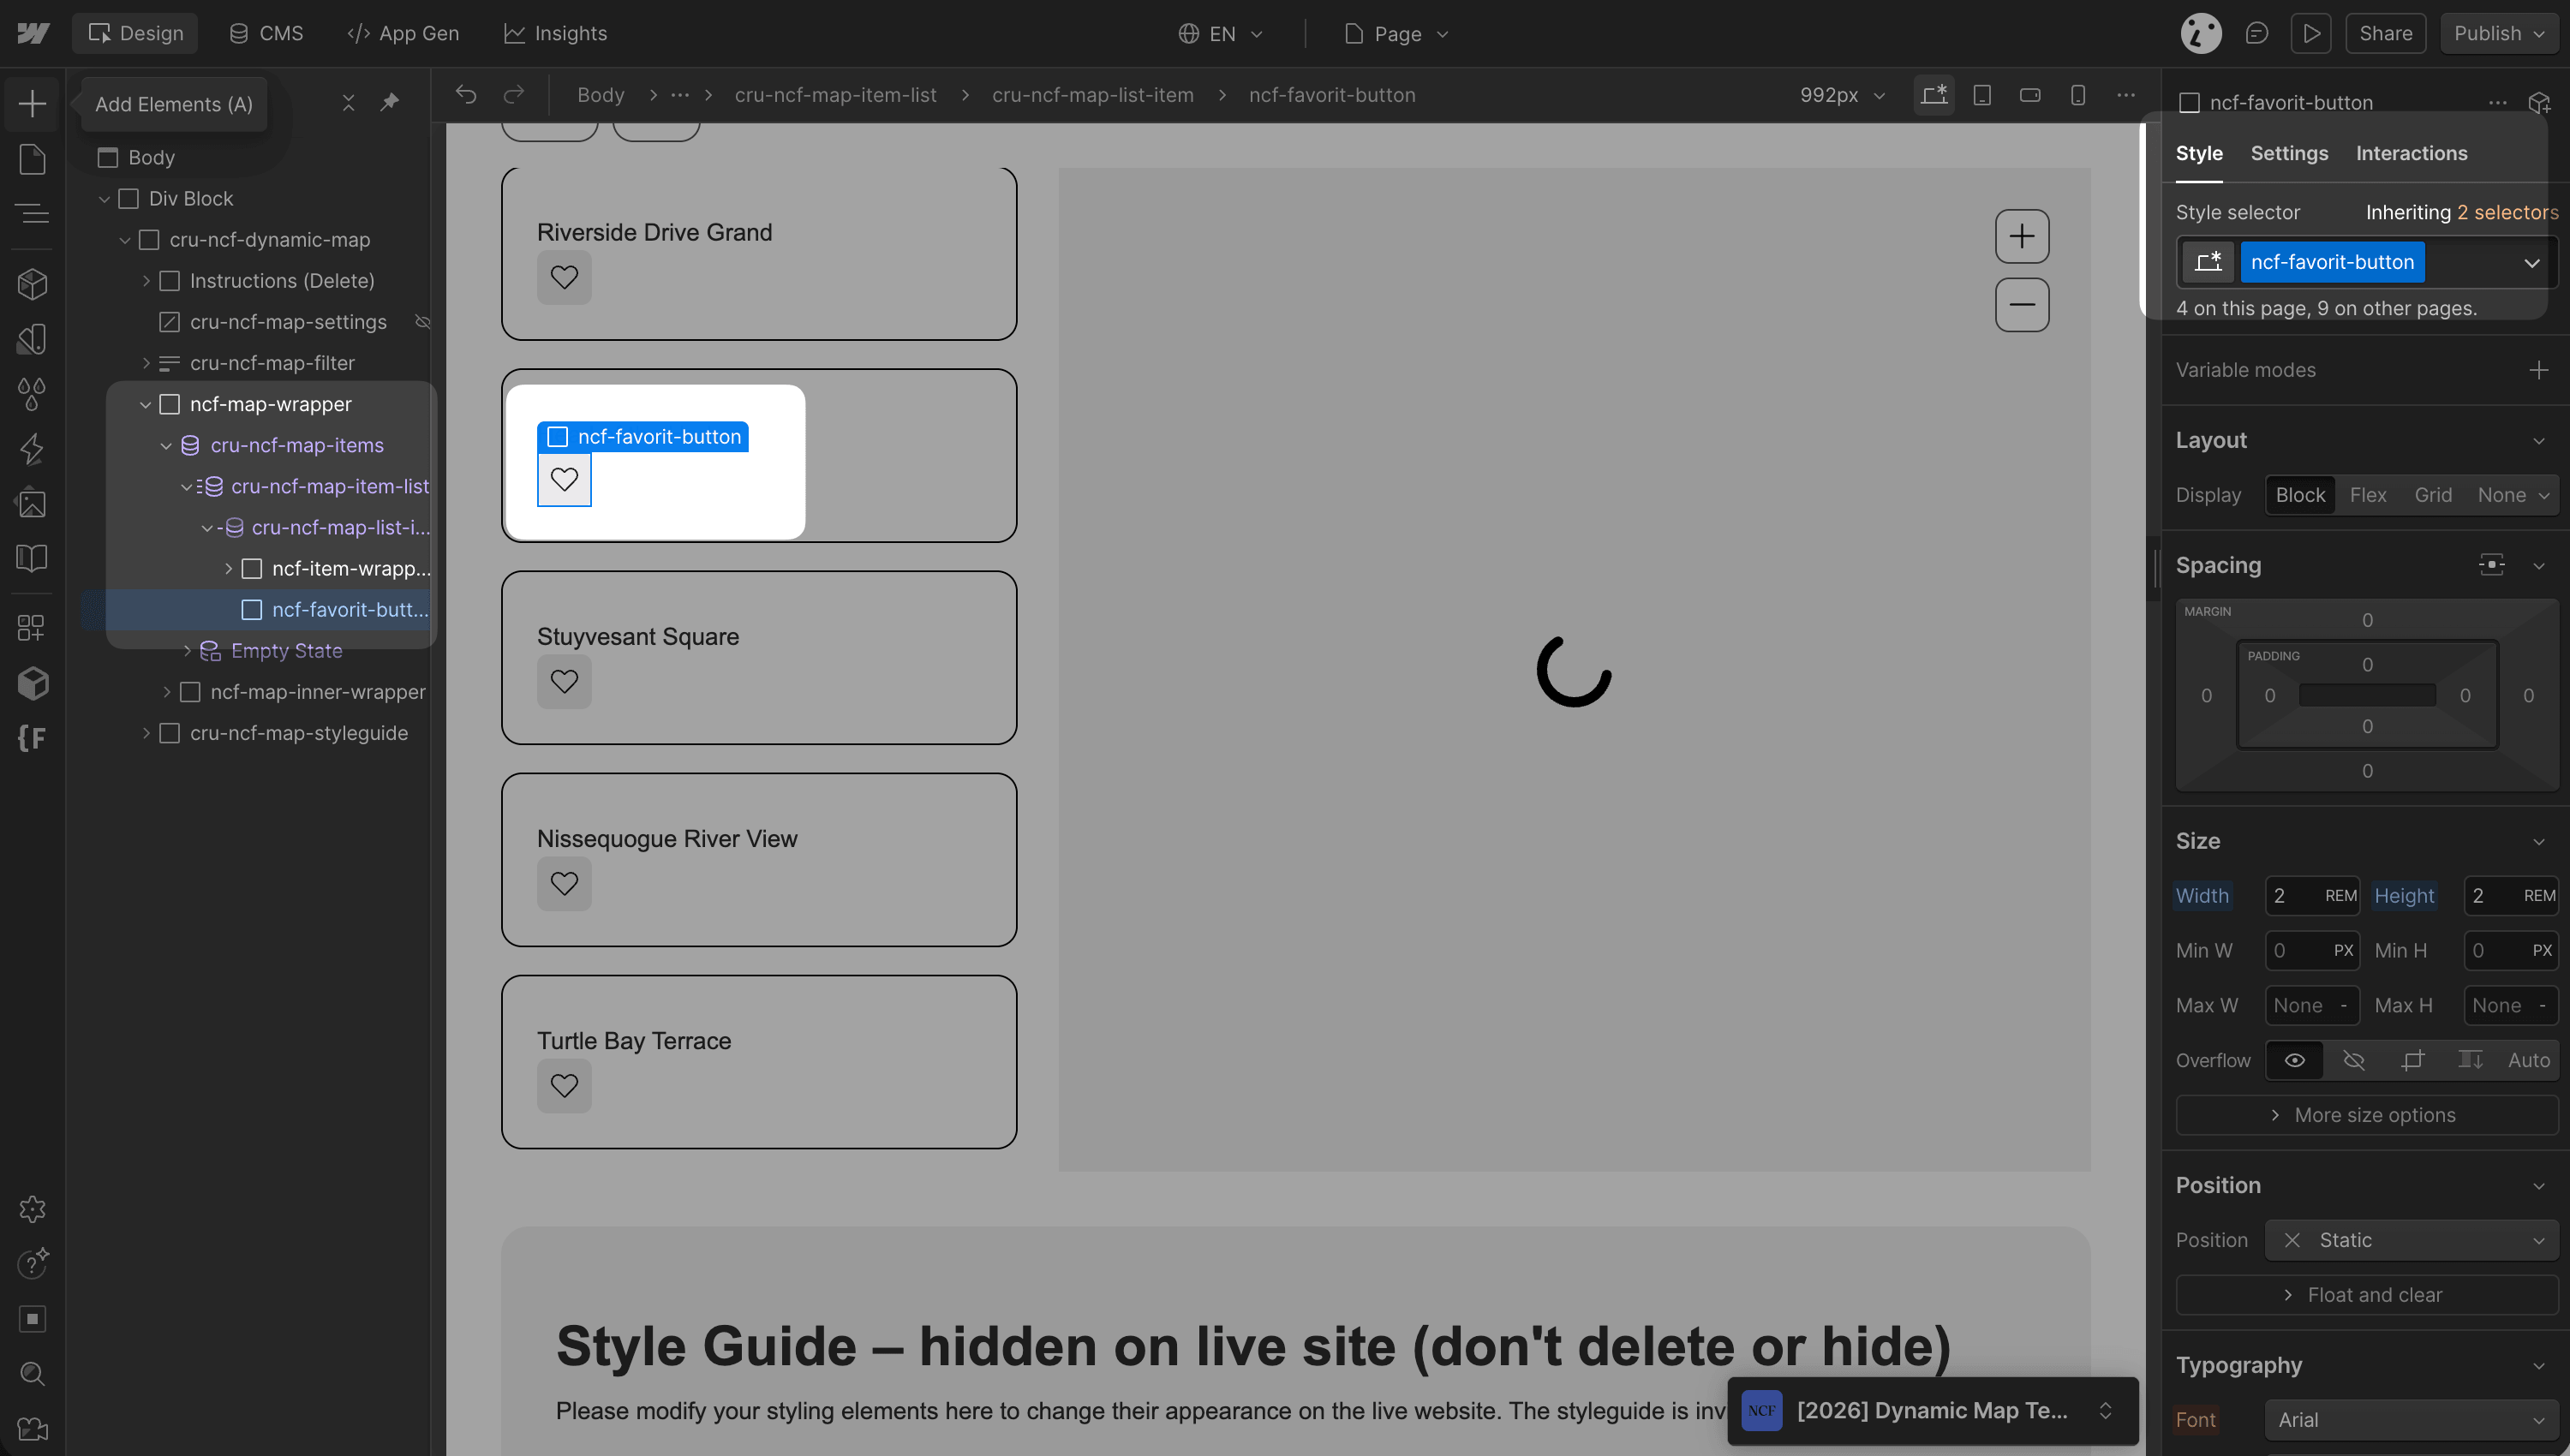Set Overflow to hidden
The image size is (2570, 1456).
2353,1060
